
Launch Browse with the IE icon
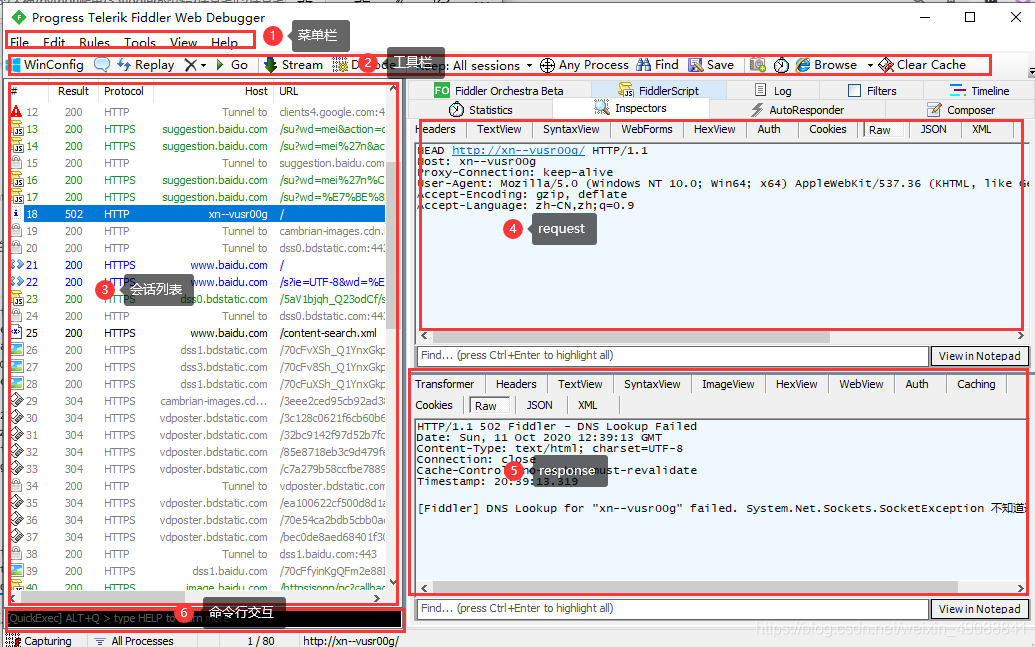tap(826, 65)
